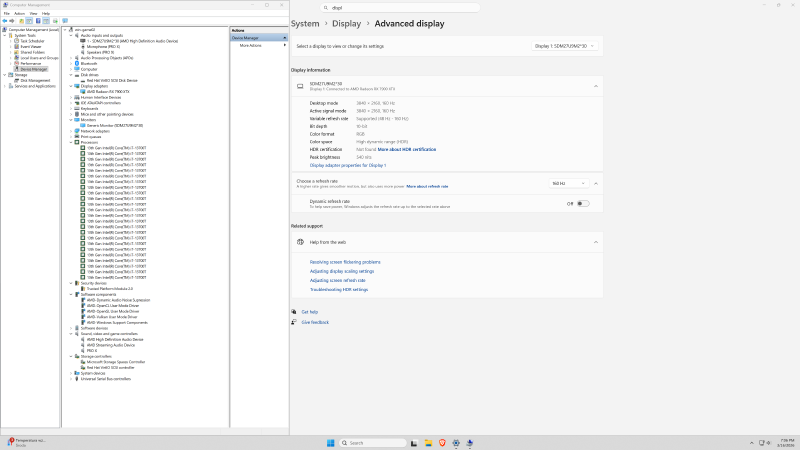Click the last toolbar icon after the separator
The width and height of the screenshot is (800, 450).
pos(65,21)
